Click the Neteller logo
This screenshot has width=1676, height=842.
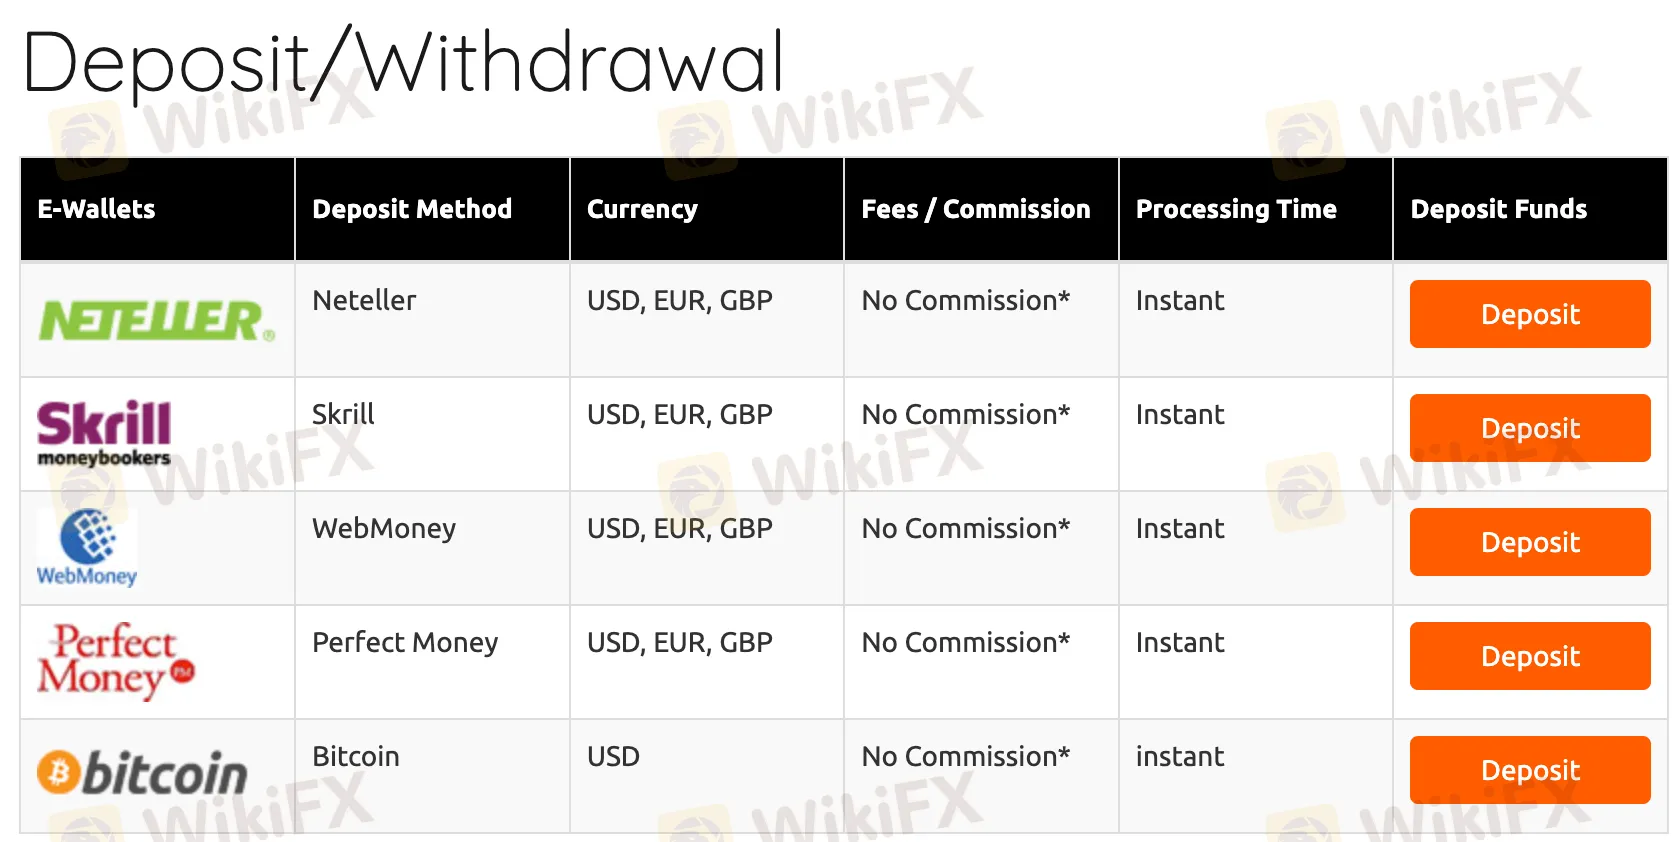click(x=156, y=321)
